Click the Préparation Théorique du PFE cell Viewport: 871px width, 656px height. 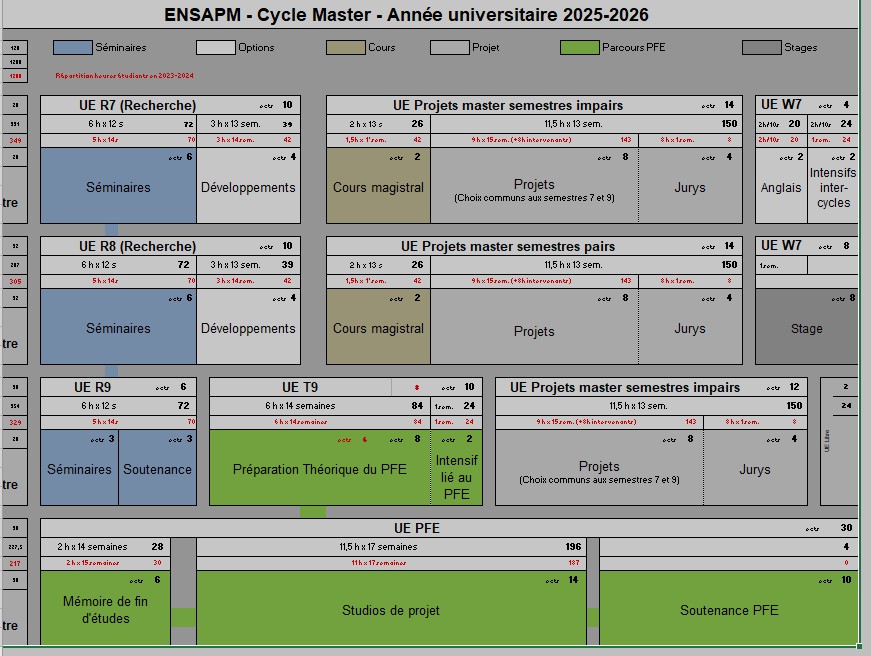pos(319,469)
